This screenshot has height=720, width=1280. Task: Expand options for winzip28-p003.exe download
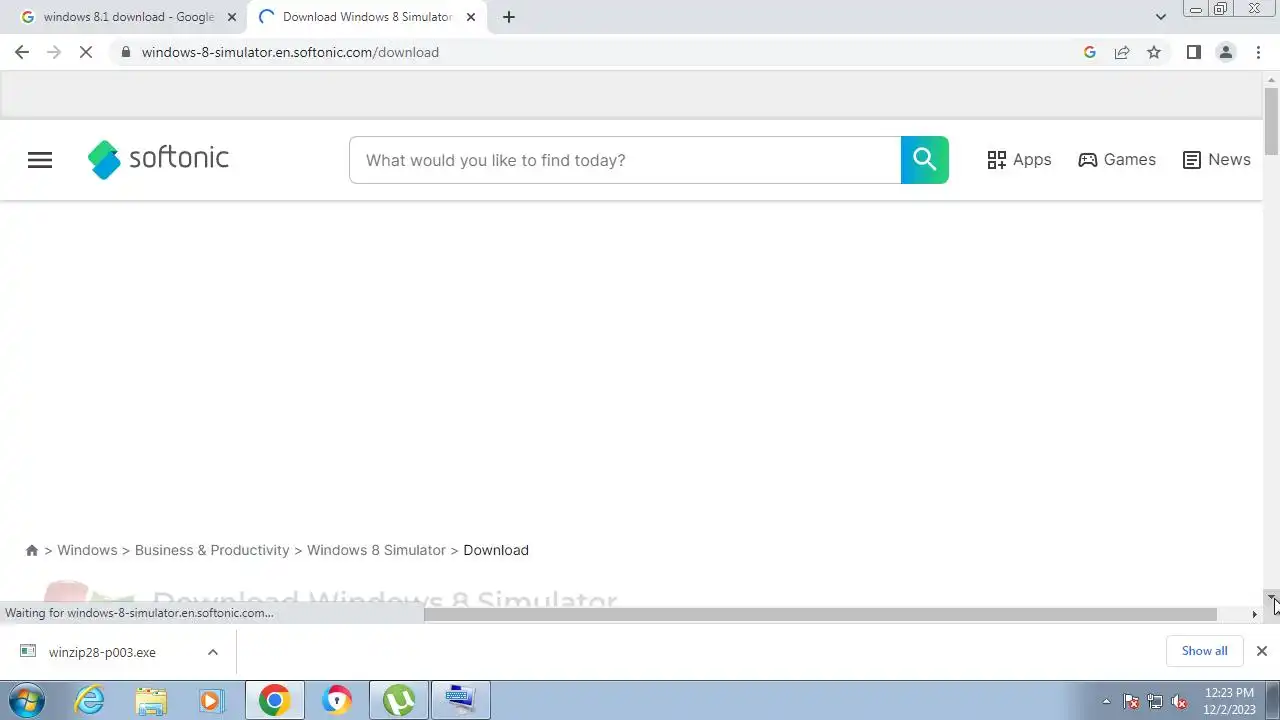coord(212,652)
